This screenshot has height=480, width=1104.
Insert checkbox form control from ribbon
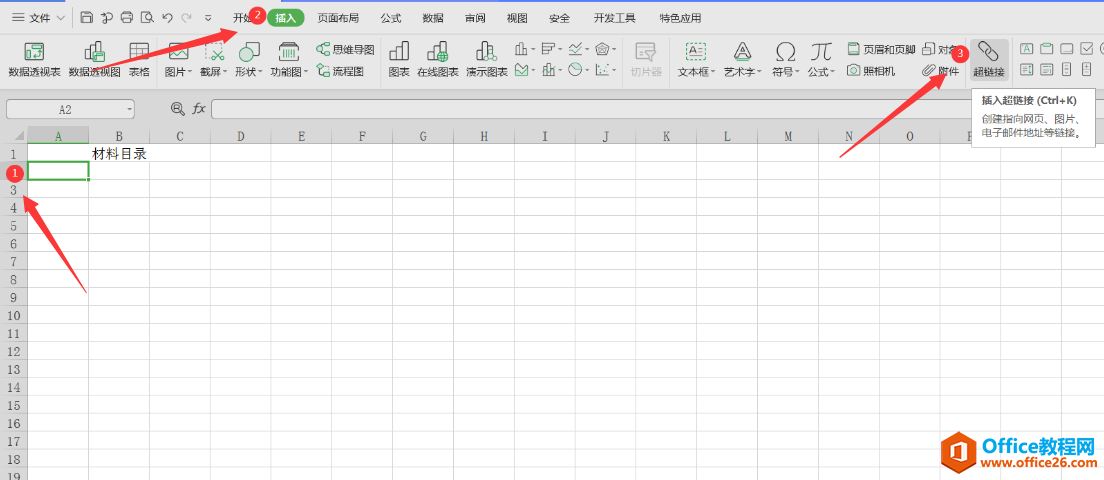[x=1087, y=48]
